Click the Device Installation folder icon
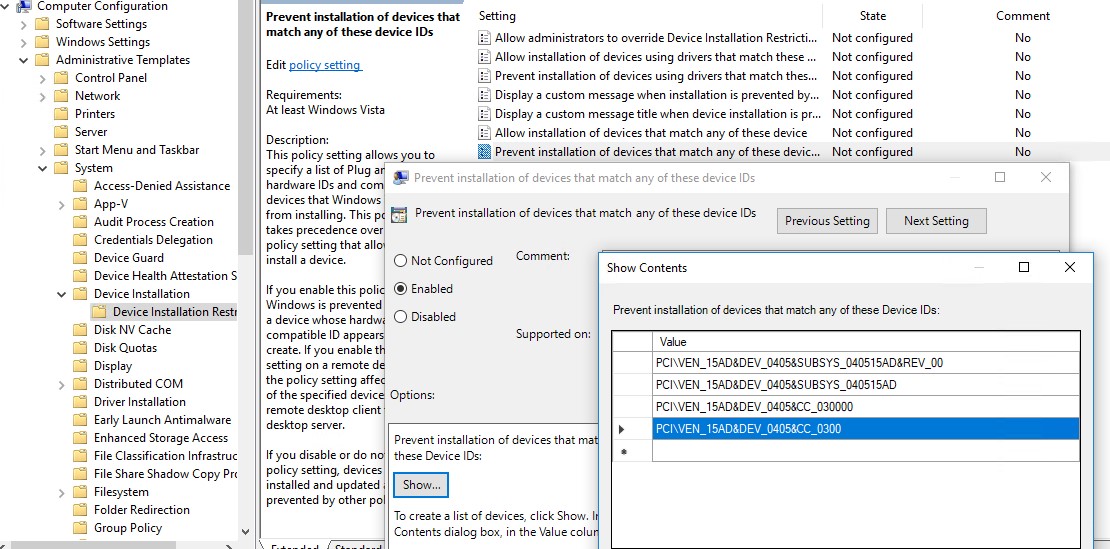This screenshot has height=549, width=1110. 81,294
